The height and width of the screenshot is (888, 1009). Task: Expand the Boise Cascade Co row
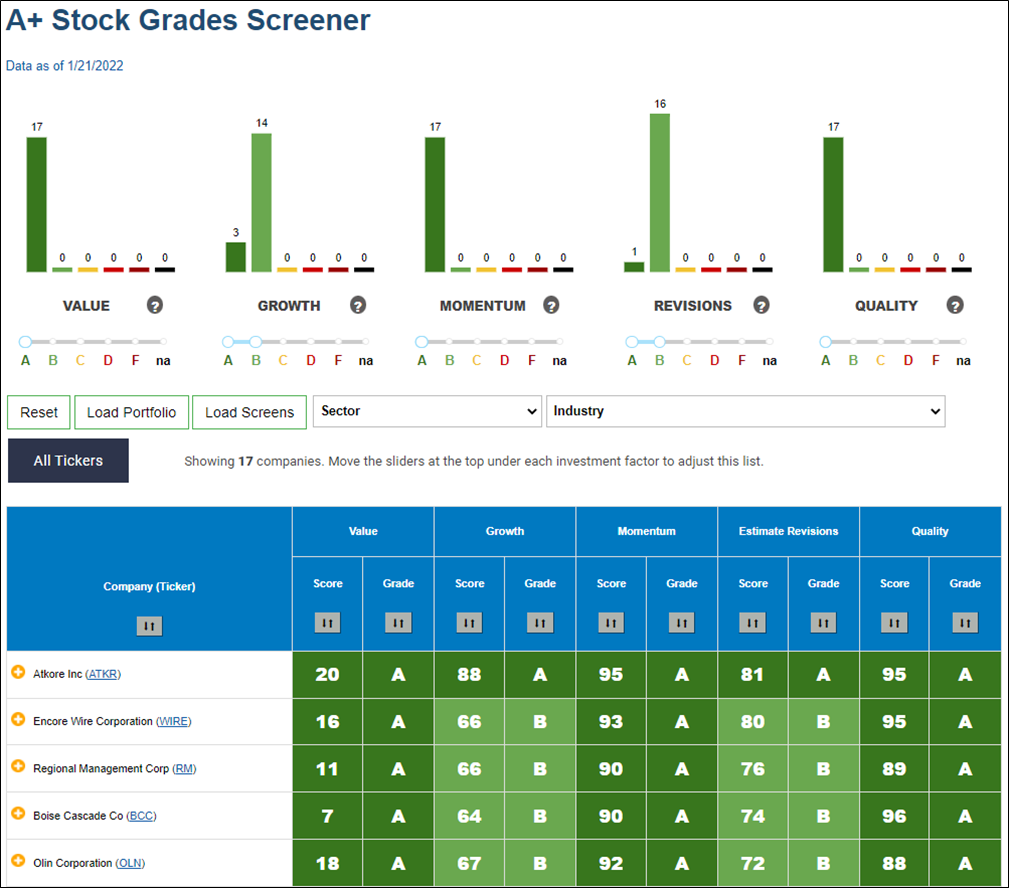tap(18, 814)
